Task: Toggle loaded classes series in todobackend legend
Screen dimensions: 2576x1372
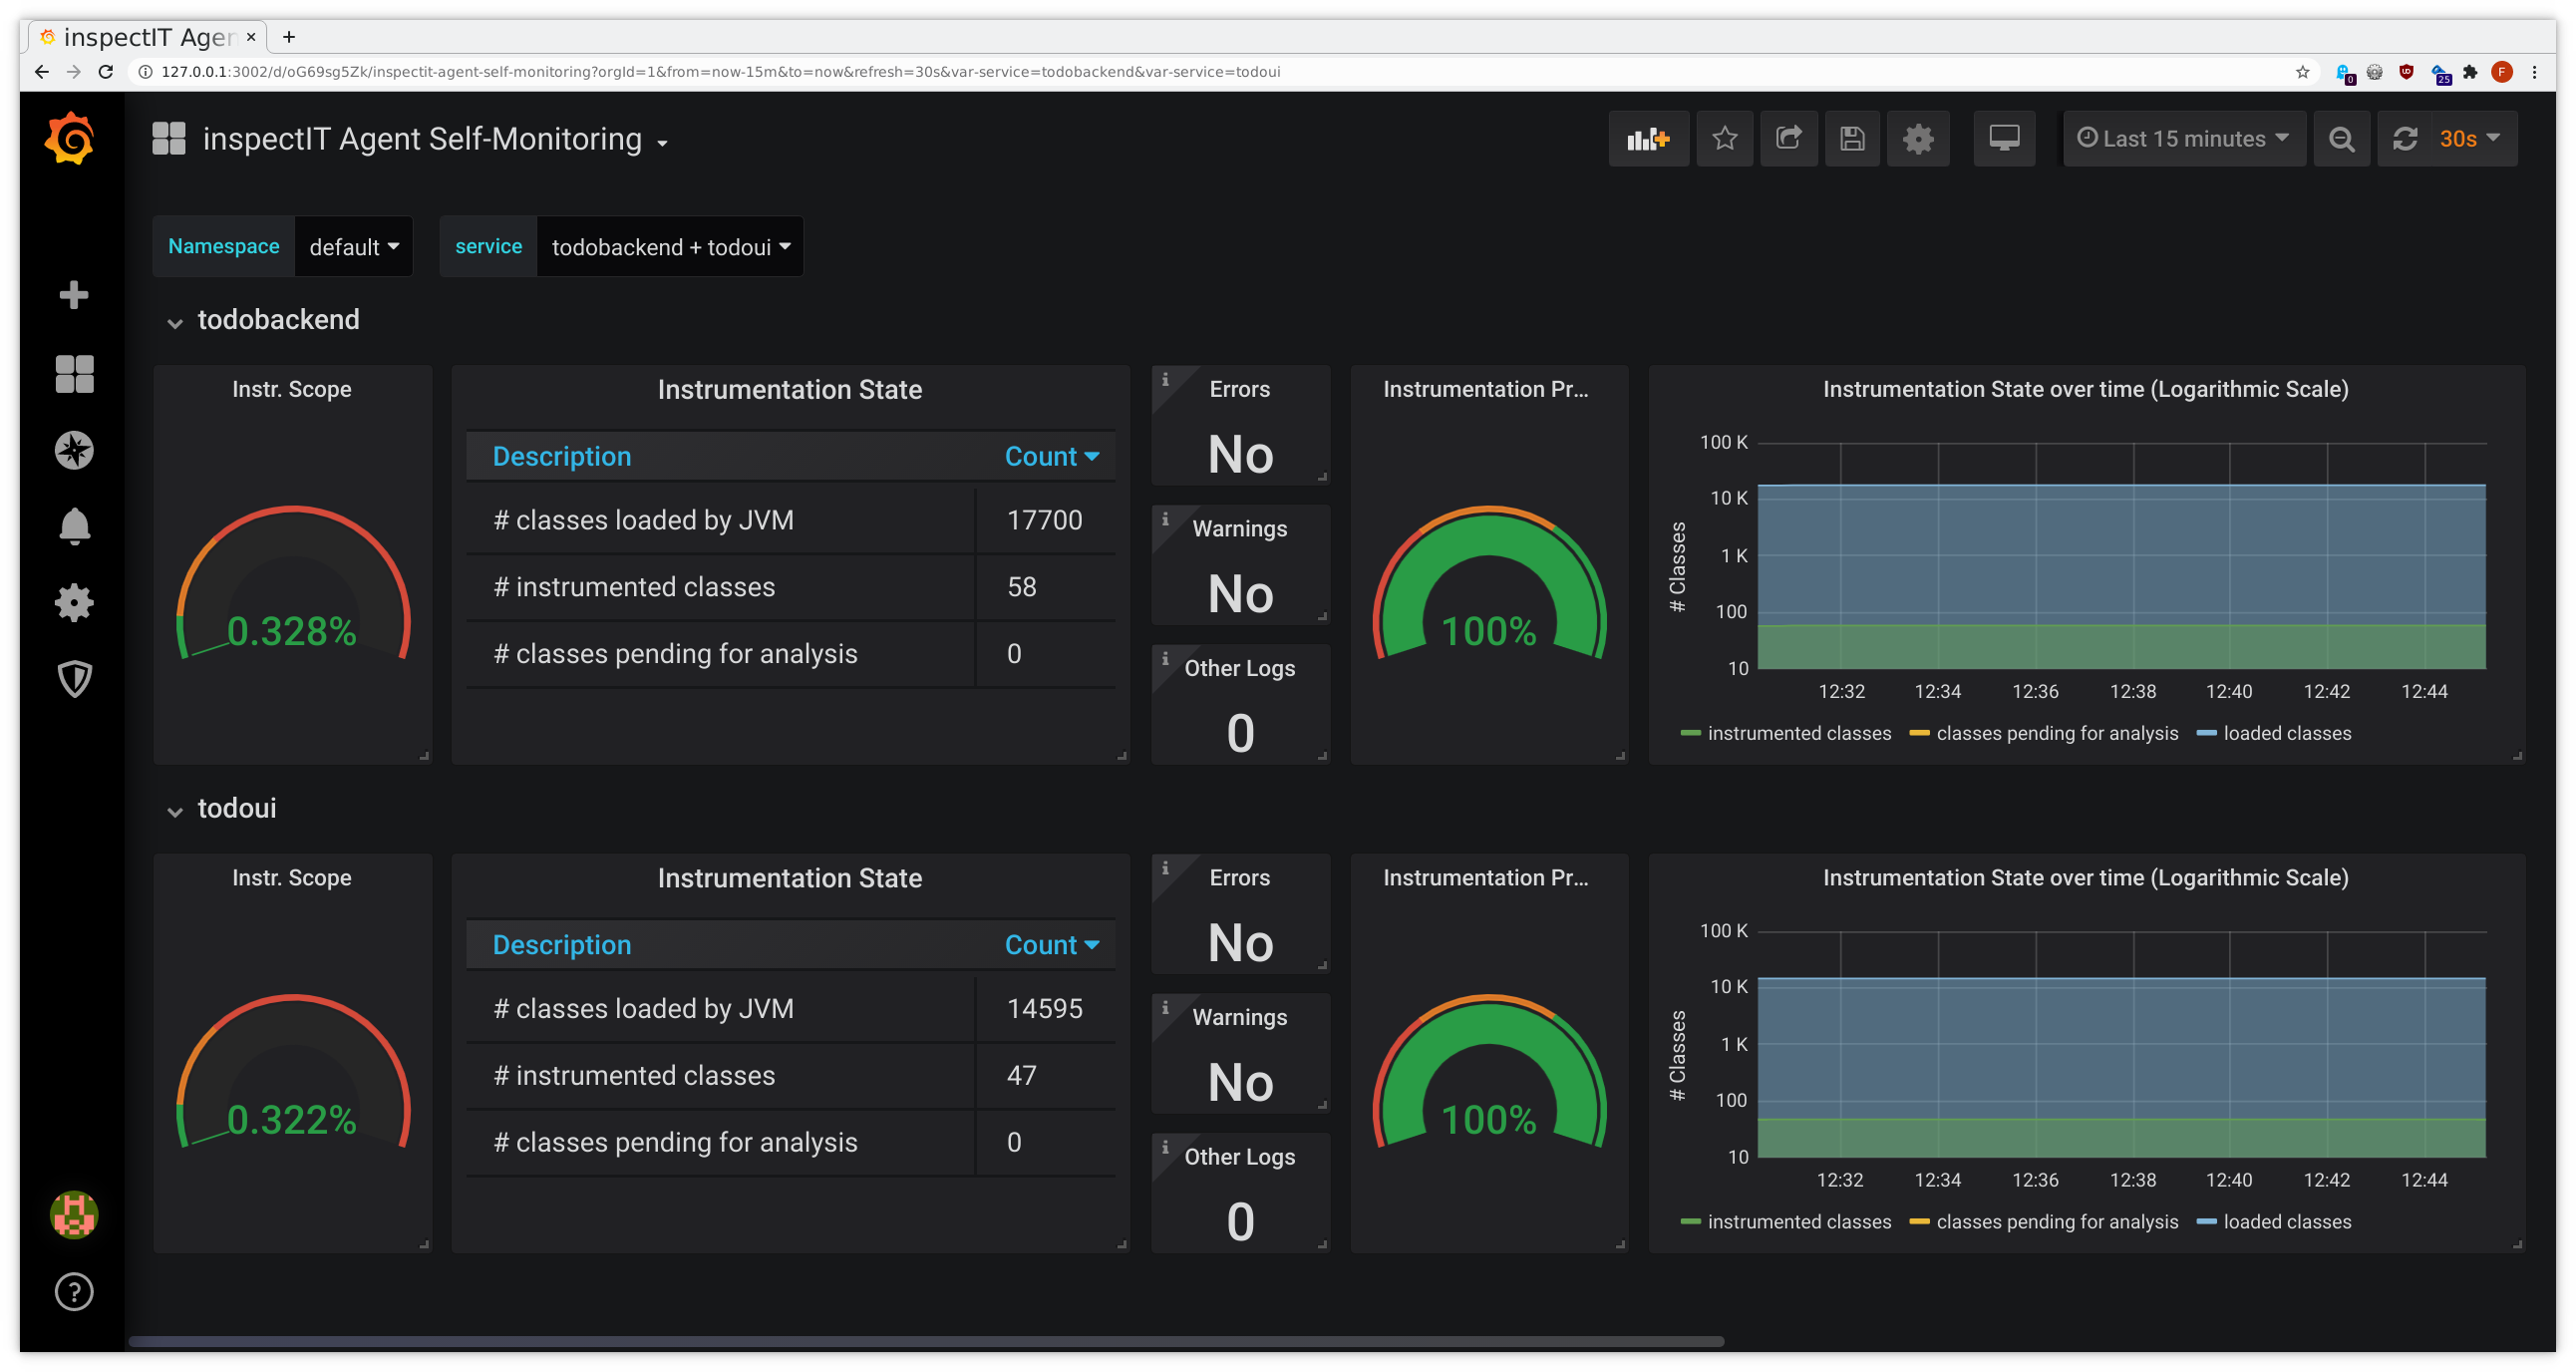Action: [2286, 733]
